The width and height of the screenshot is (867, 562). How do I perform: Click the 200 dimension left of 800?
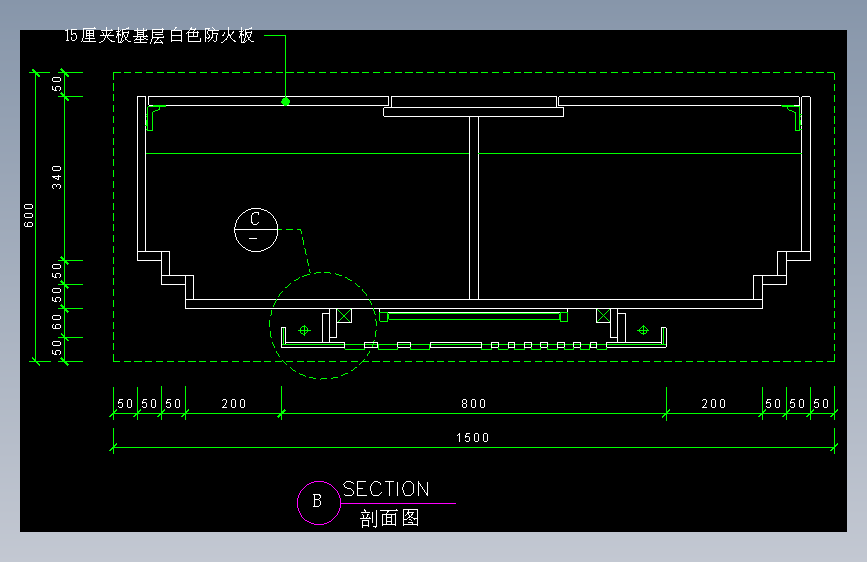click(234, 404)
